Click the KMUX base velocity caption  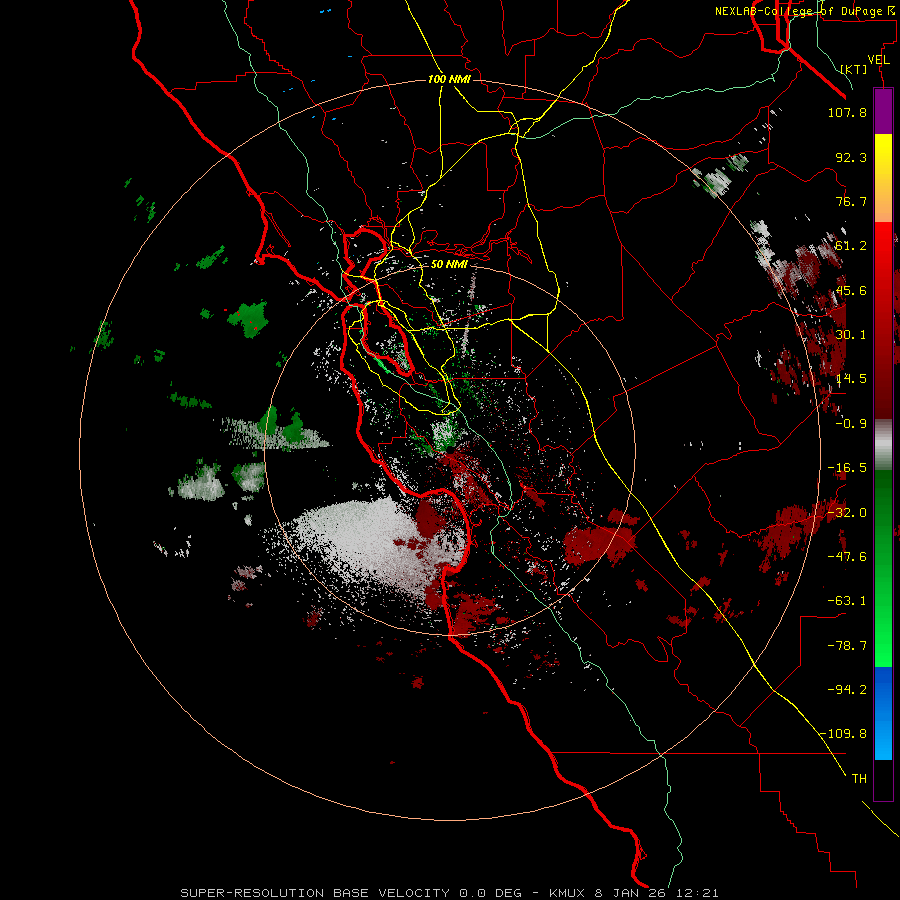[449, 893]
